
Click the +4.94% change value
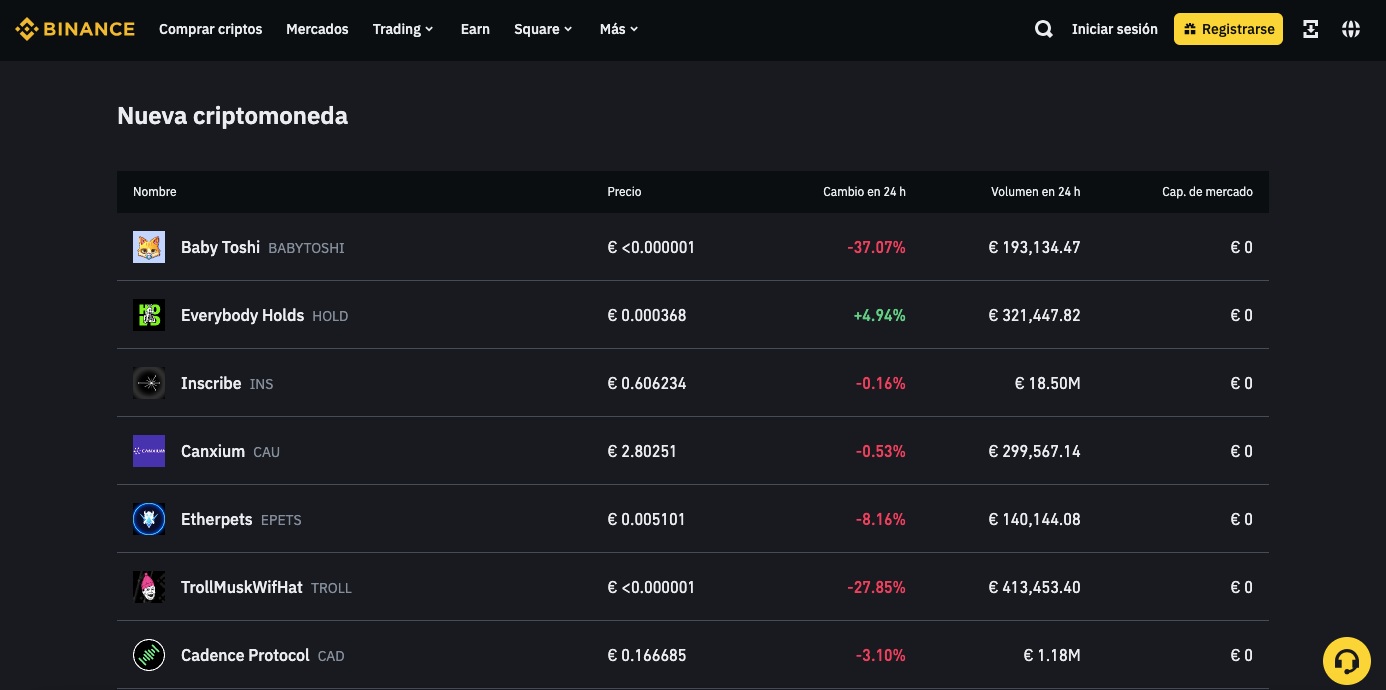[879, 315]
